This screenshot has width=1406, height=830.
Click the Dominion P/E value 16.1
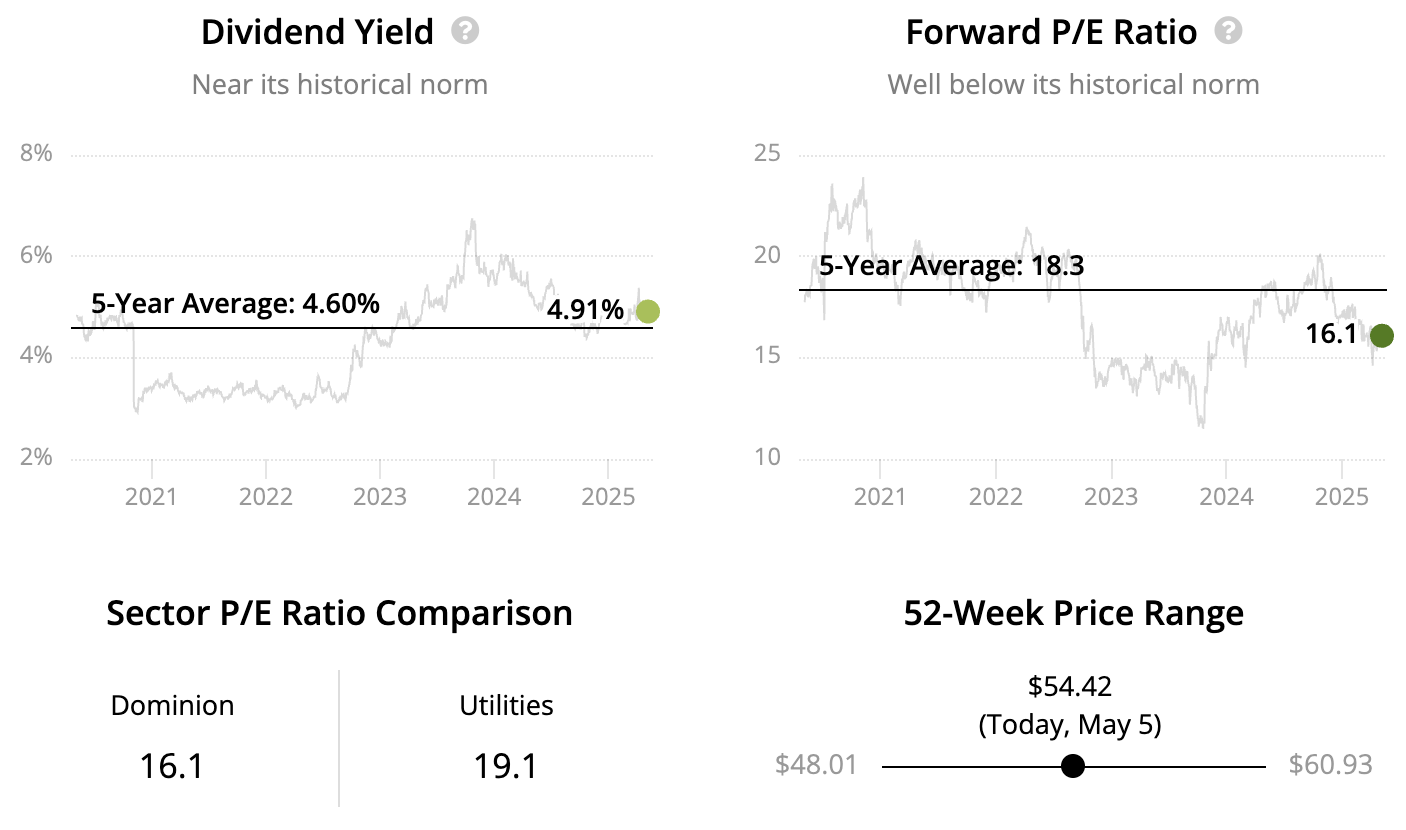(172, 767)
